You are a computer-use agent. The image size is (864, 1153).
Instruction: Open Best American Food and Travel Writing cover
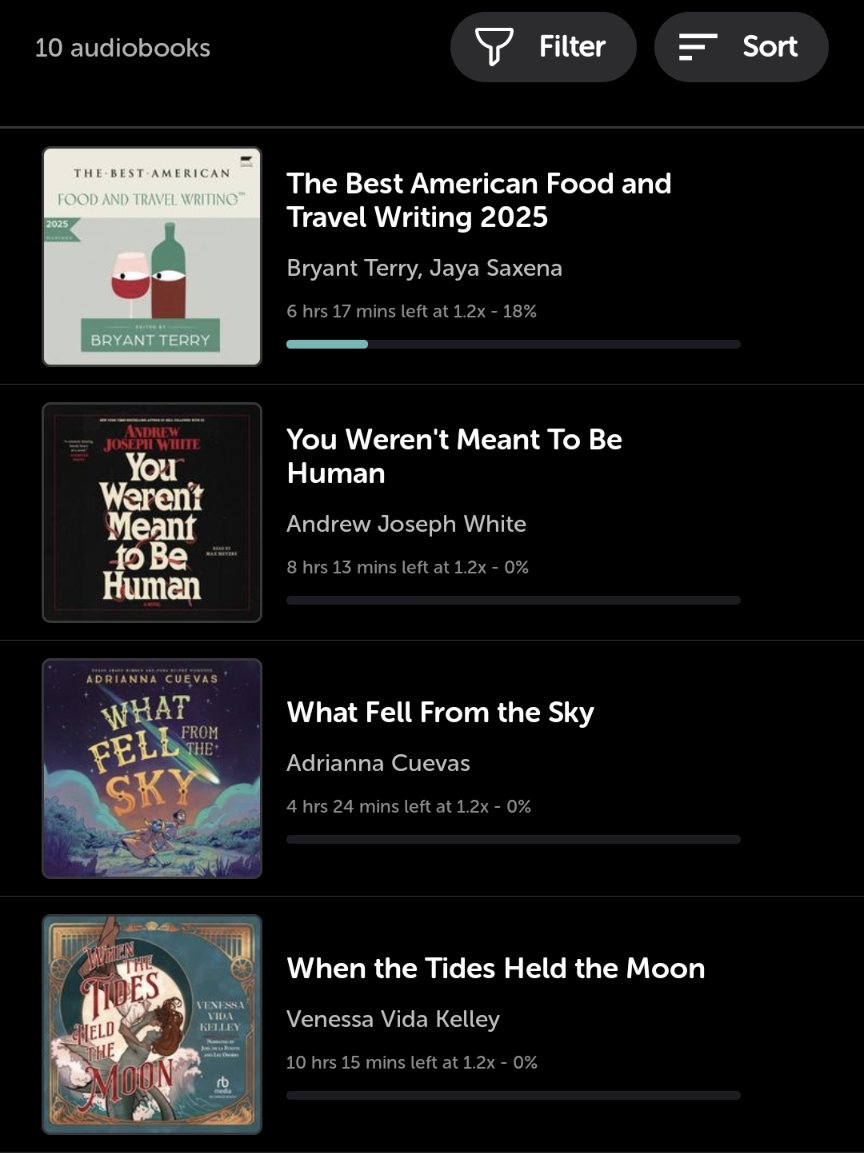coord(152,257)
